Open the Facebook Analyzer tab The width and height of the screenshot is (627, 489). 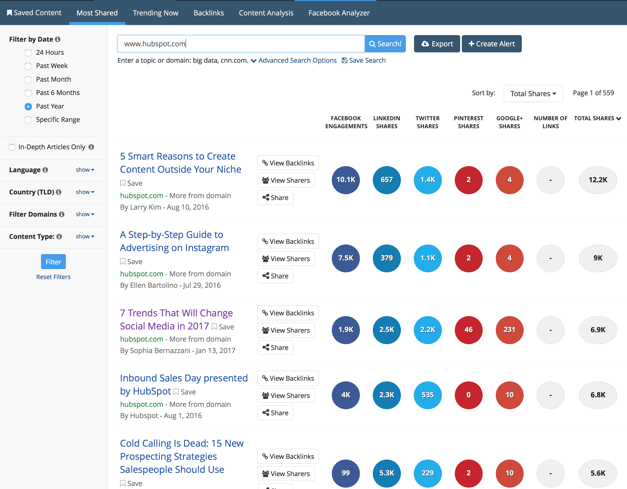tap(339, 13)
